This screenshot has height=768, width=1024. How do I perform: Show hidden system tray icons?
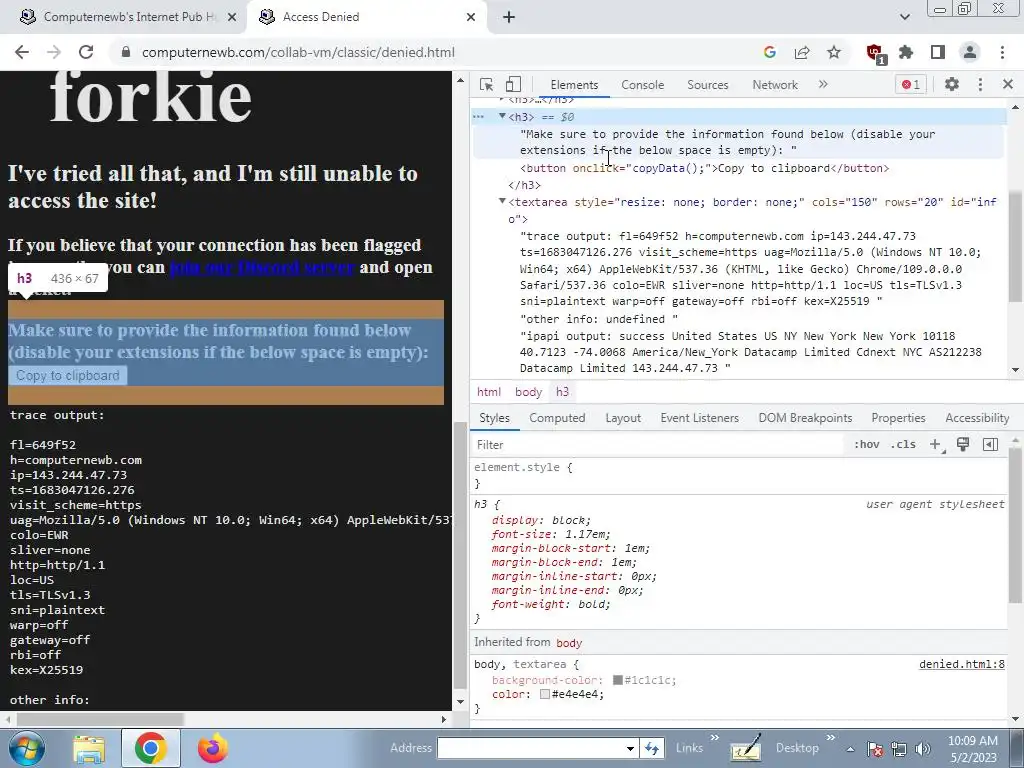point(850,749)
